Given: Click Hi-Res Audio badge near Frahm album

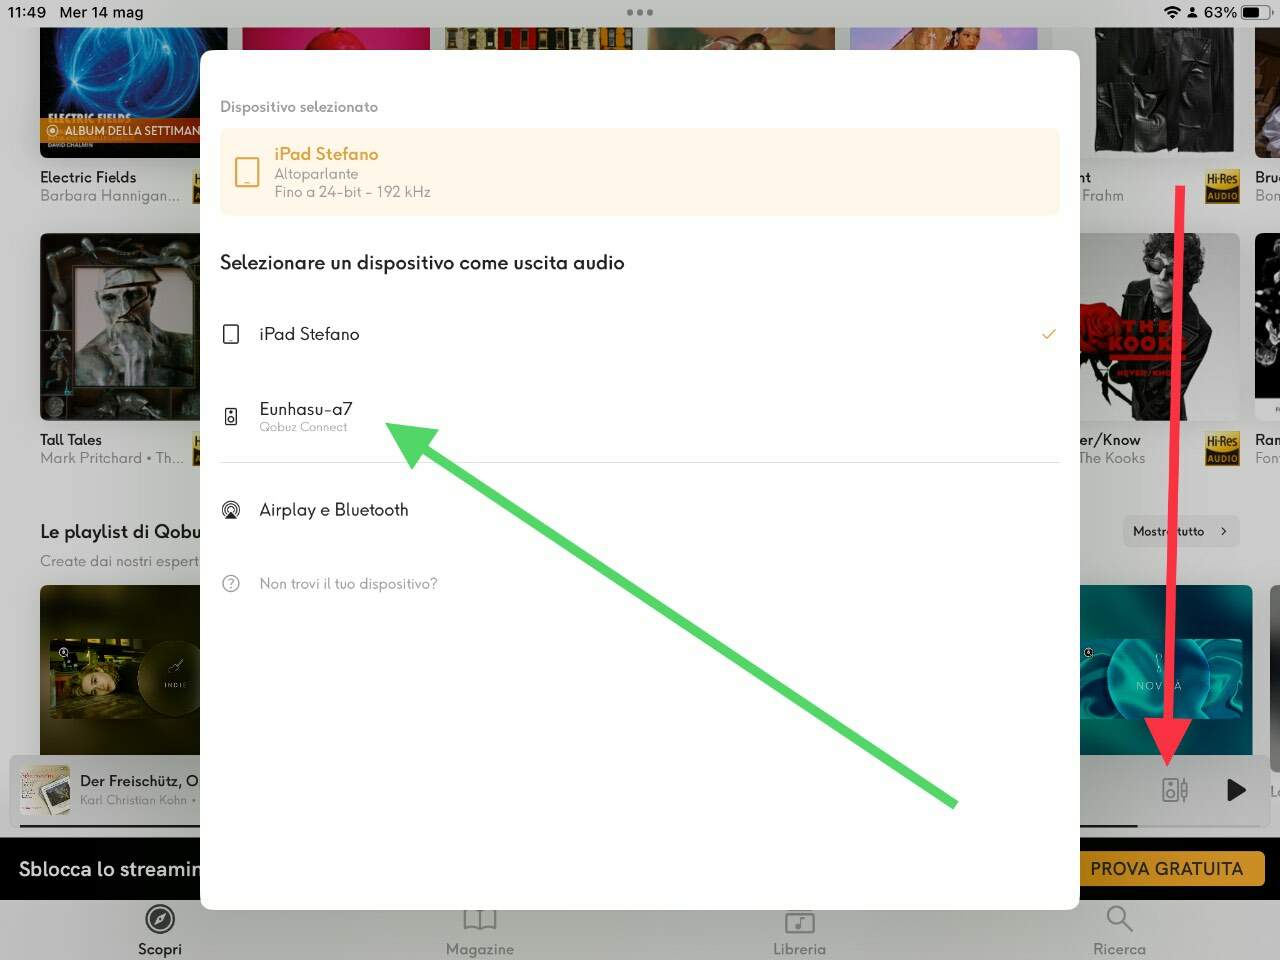Looking at the screenshot, I should 1222,187.
